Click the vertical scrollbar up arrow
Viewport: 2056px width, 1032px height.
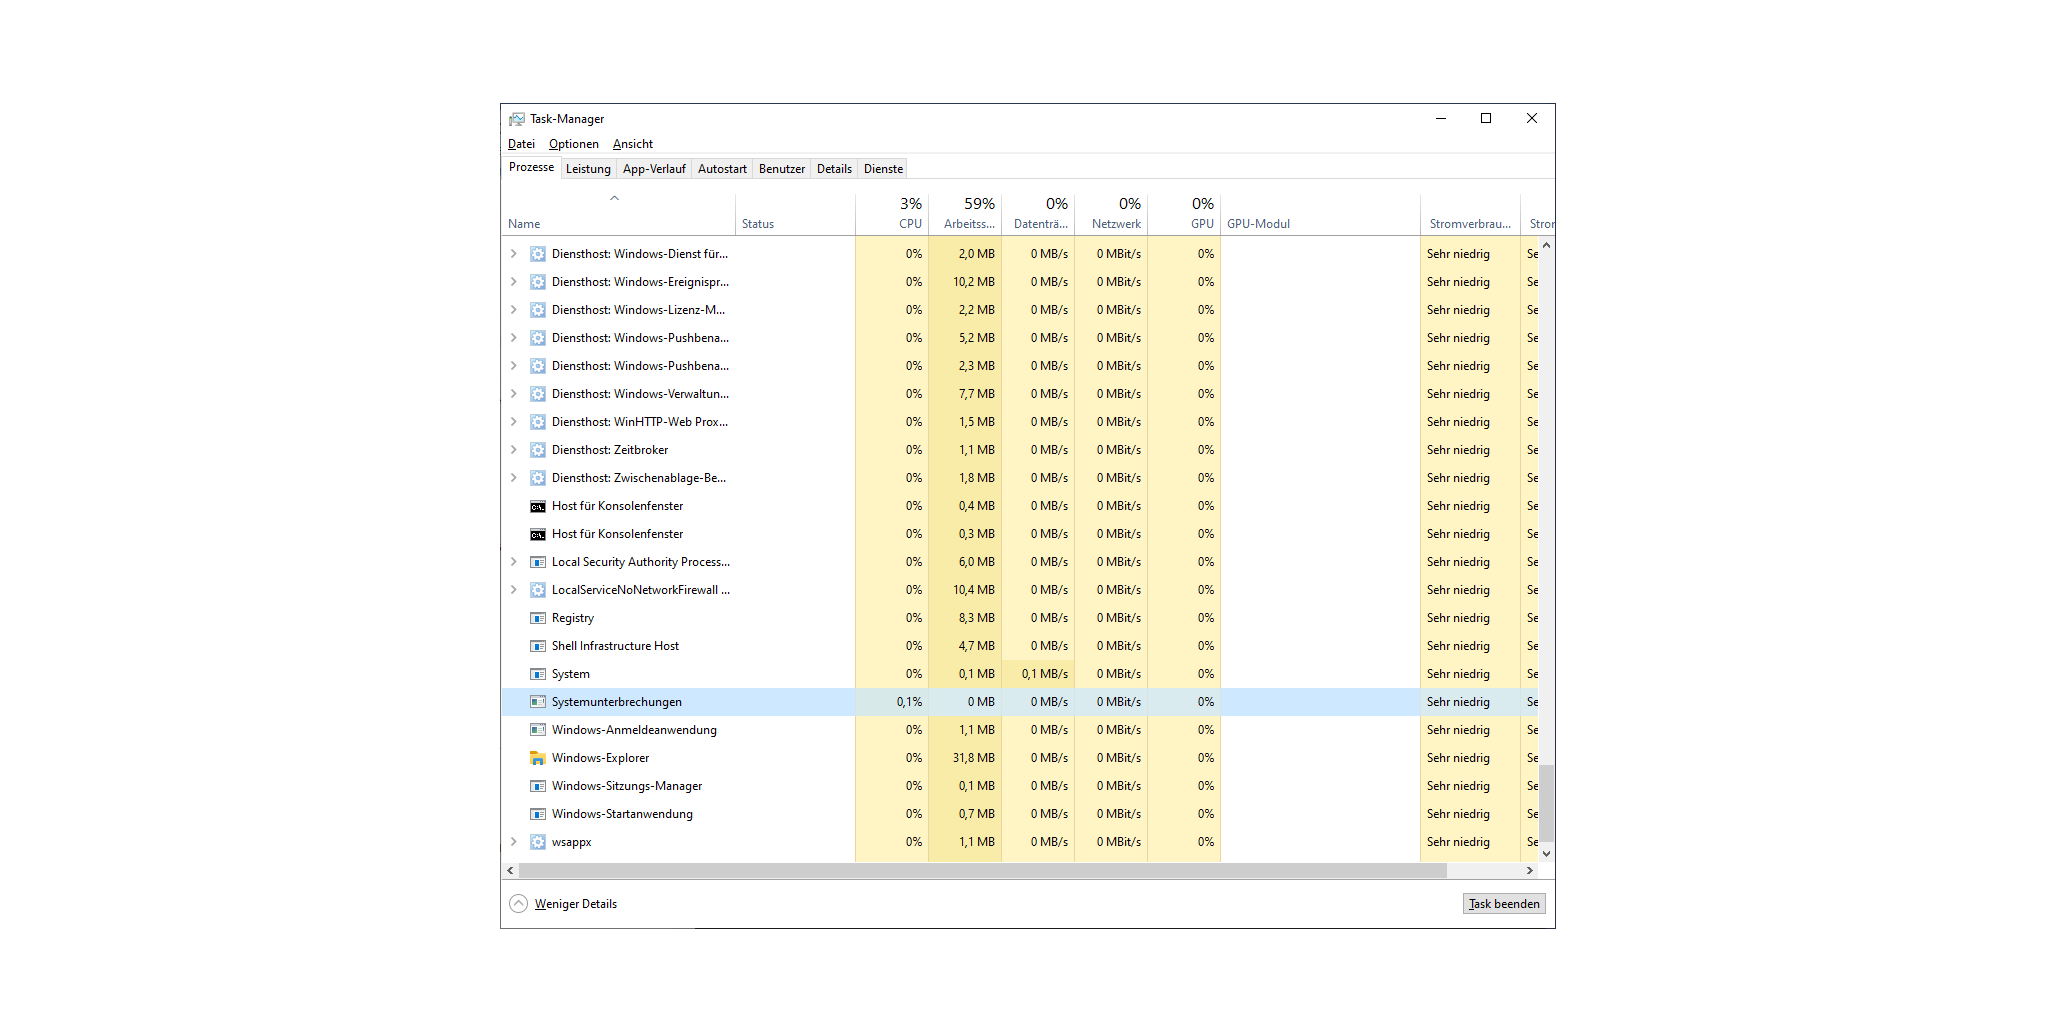click(1546, 246)
